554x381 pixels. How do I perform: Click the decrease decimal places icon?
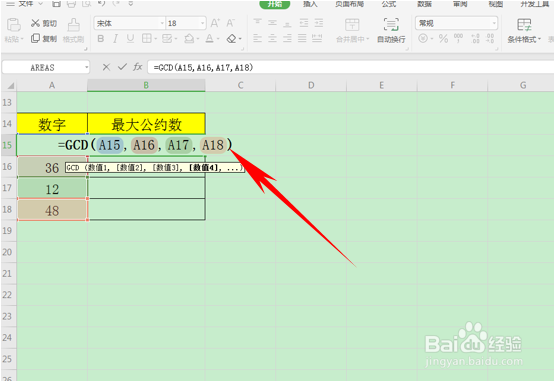490,38
